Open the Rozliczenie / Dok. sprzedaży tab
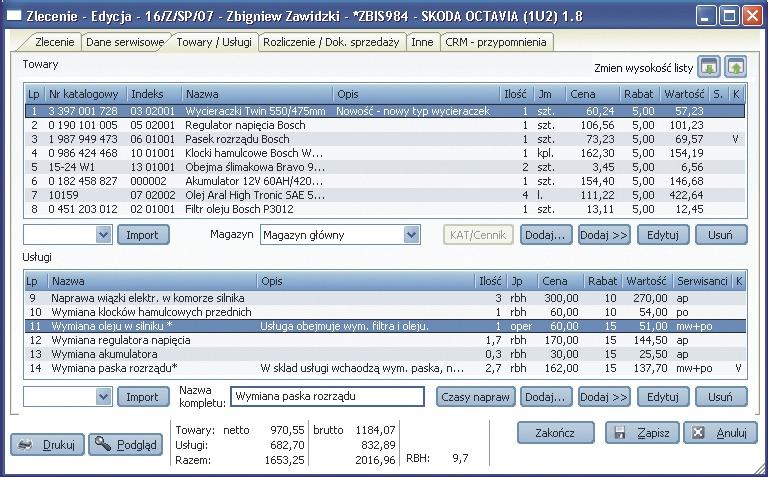This screenshot has width=768, height=477. click(331, 42)
